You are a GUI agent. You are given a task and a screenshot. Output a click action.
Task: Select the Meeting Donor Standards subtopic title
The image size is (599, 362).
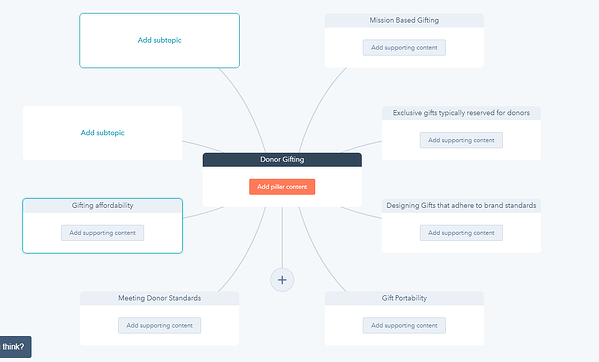tap(159, 298)
